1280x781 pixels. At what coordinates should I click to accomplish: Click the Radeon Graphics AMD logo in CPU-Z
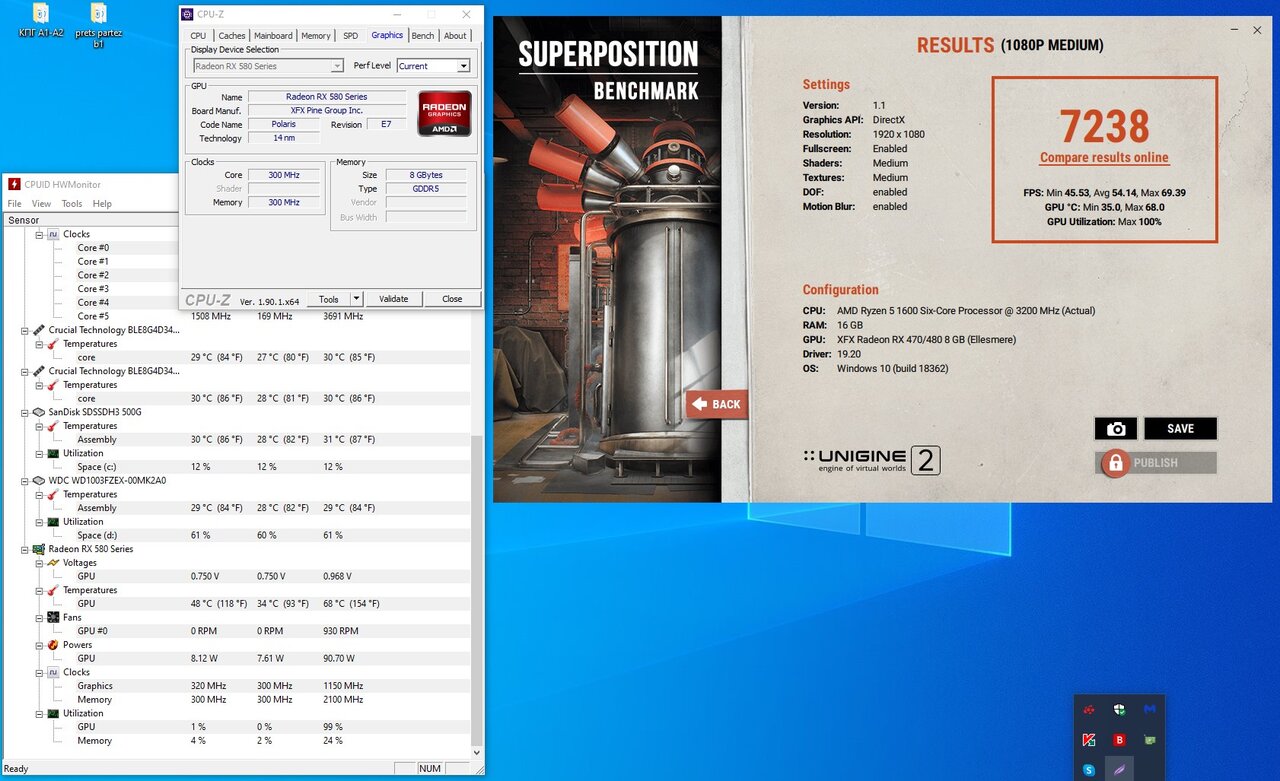[x=445, y=114]
